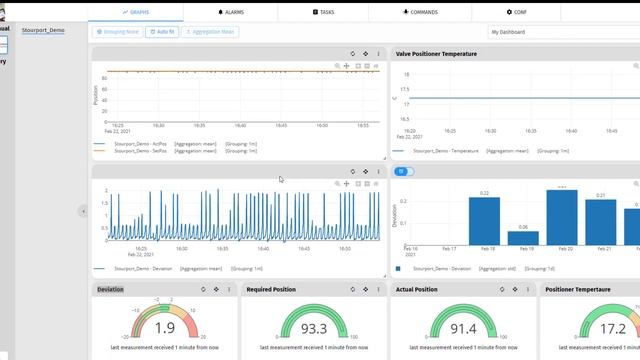Screen dimensions: 640x360
Task: Open the ALARMS tab
Action: (x=231, y=12)
